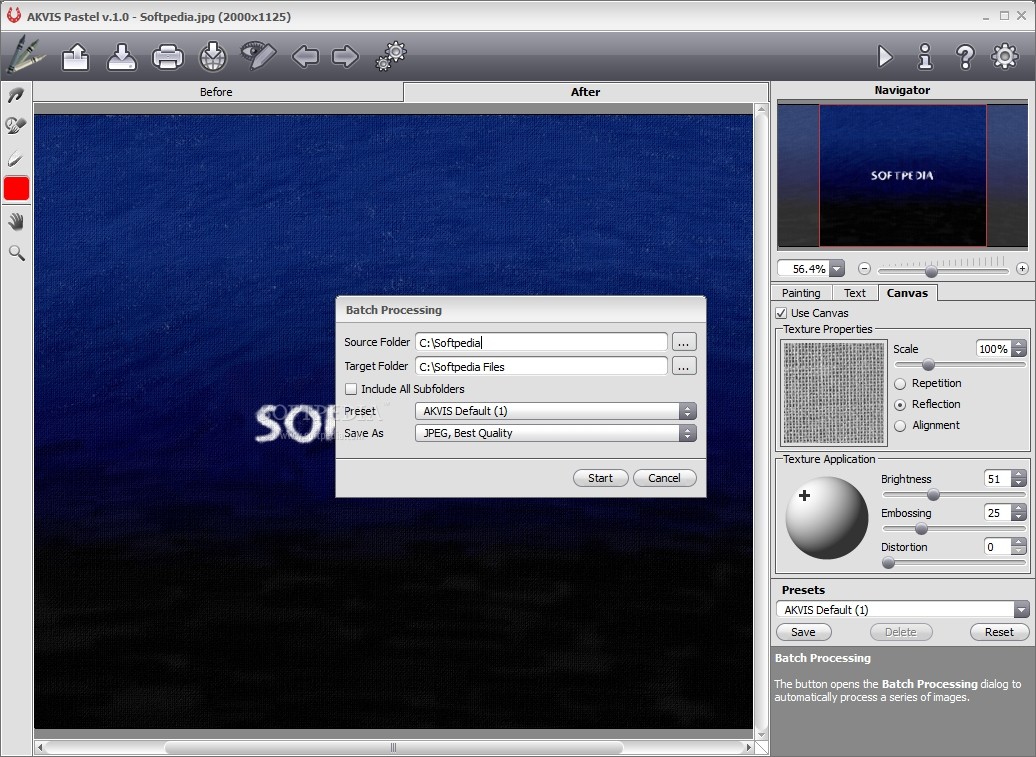1036x757 pixels.
Task: Click the Navigator preview thumbnail
Action: [903, 175]
